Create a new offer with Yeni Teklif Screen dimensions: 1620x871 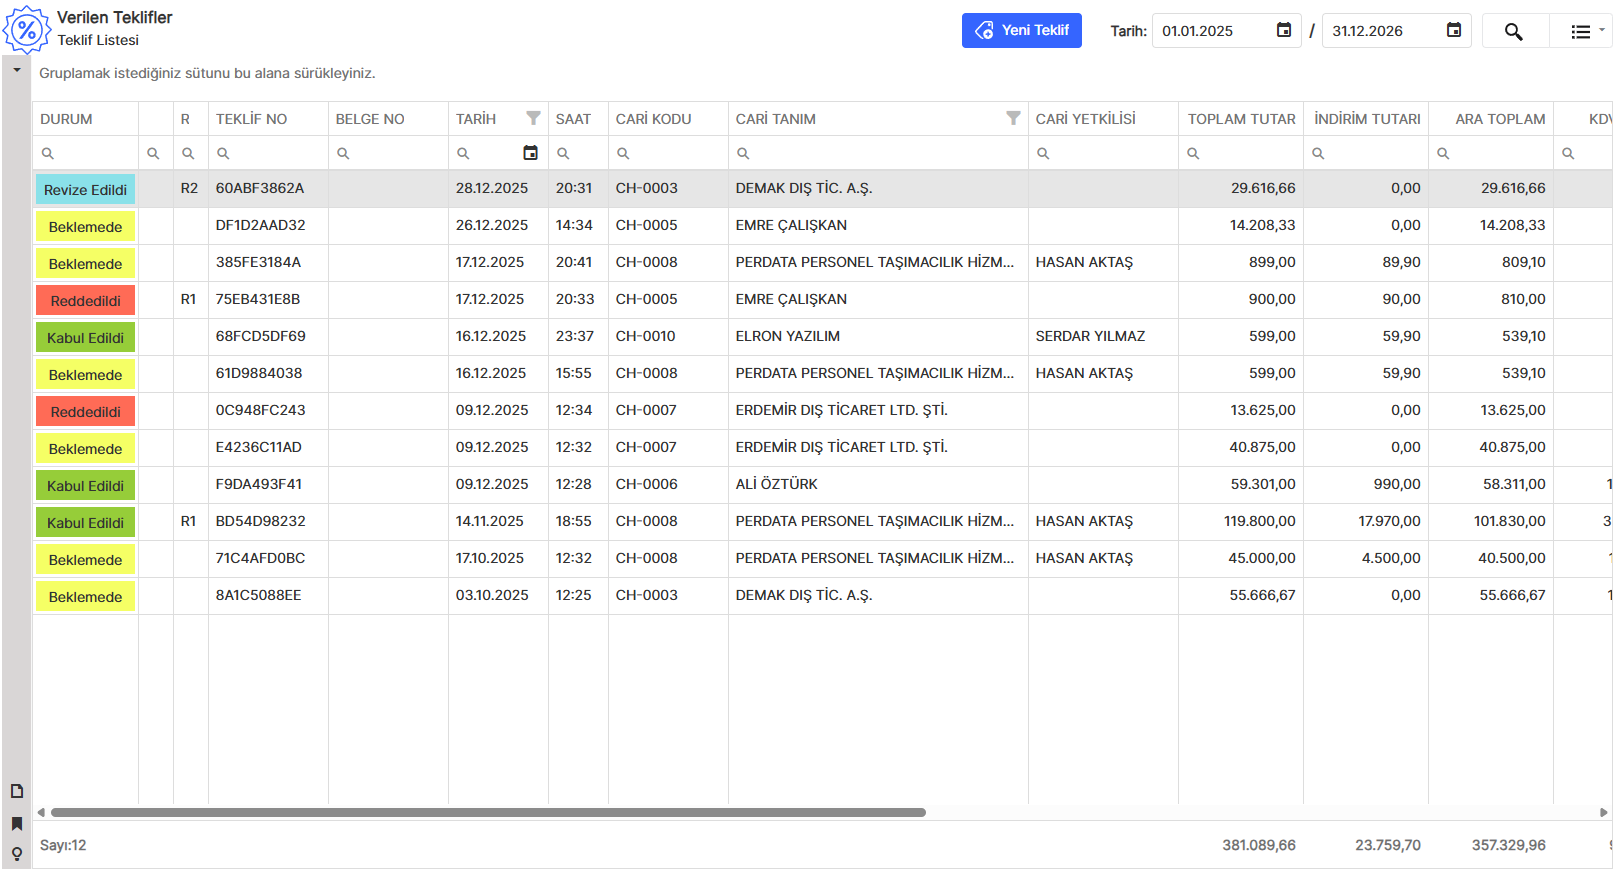pos(1021,31)
